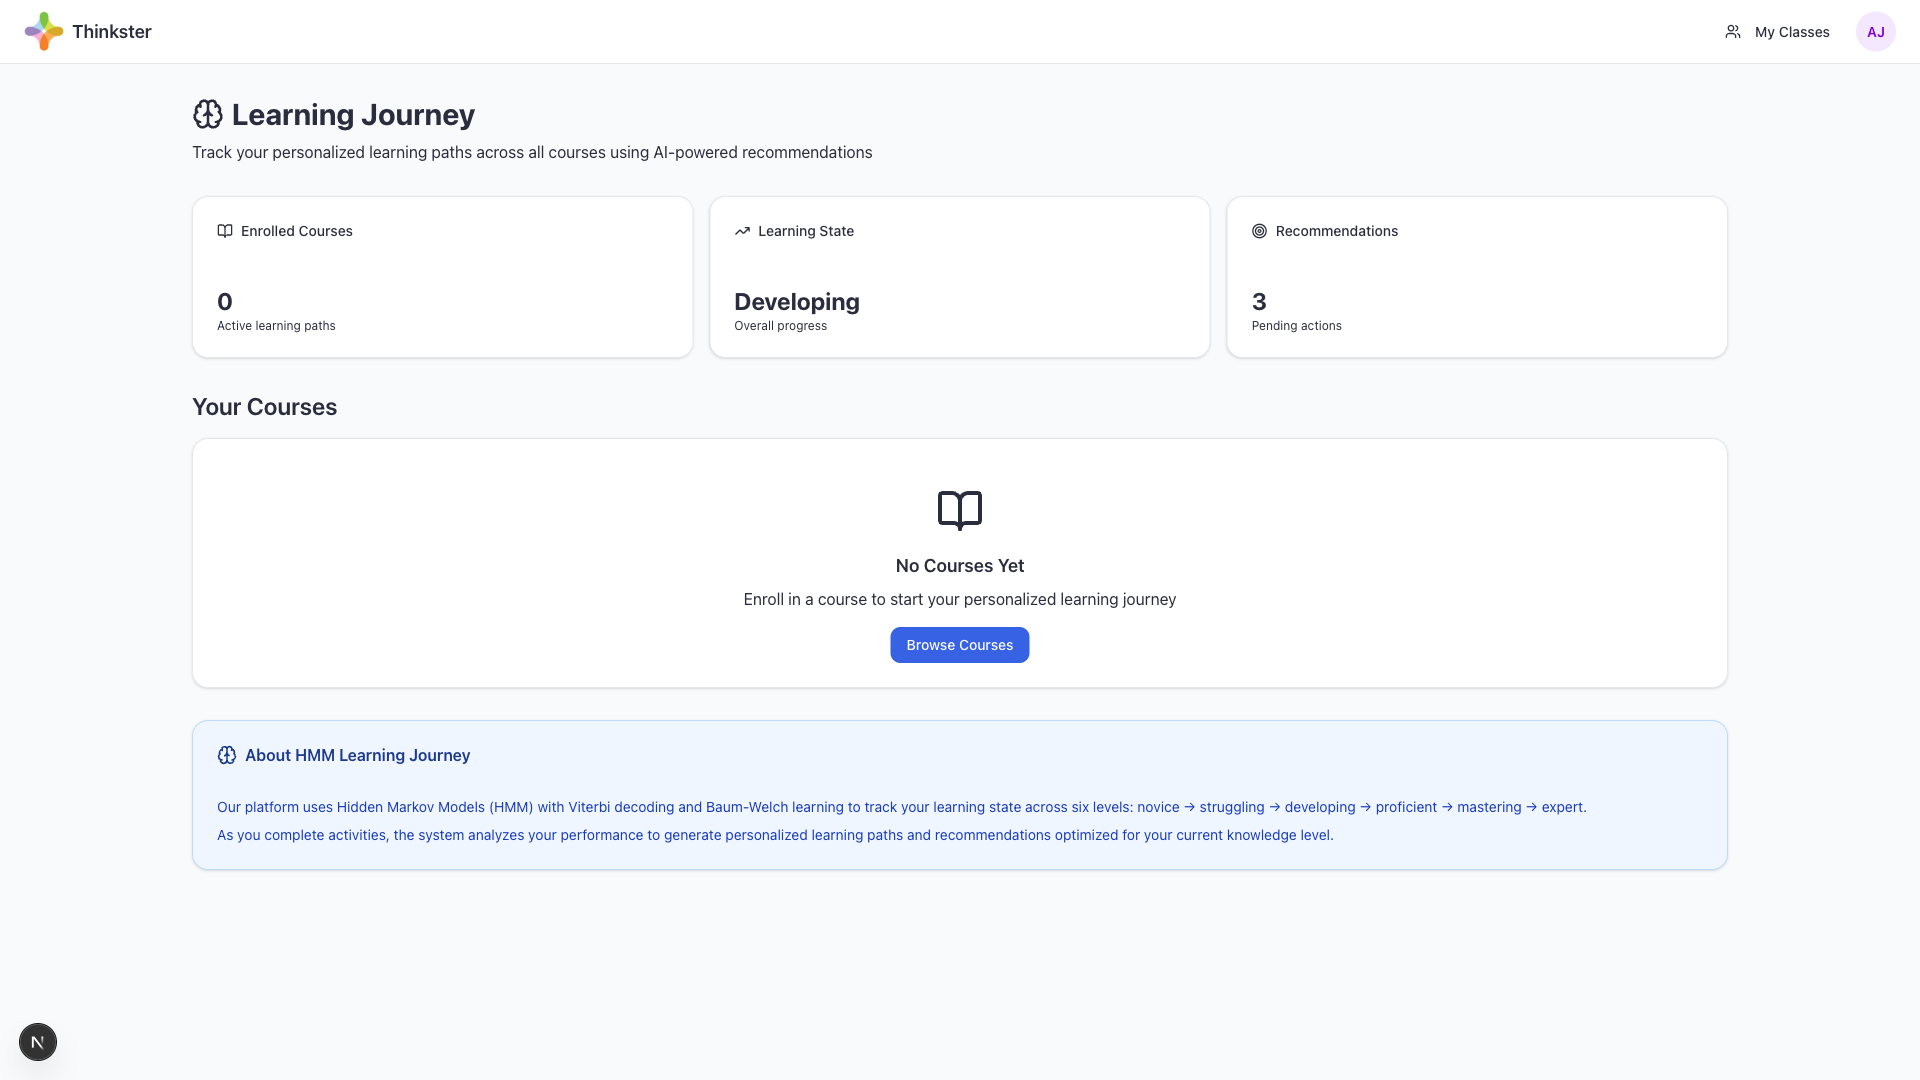Open the Next.js dev tools badge
Viewport: 1920px width, 1080px height.
38,1042
